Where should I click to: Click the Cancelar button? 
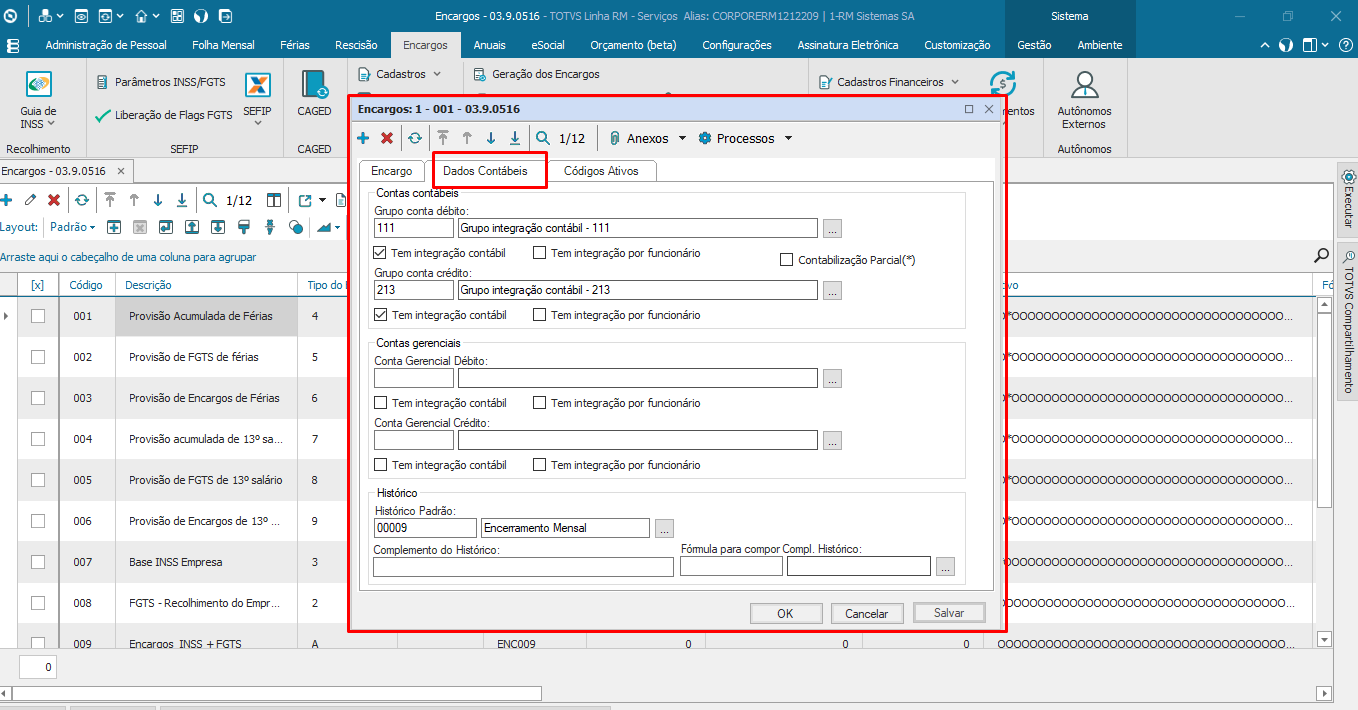(867, 613)
